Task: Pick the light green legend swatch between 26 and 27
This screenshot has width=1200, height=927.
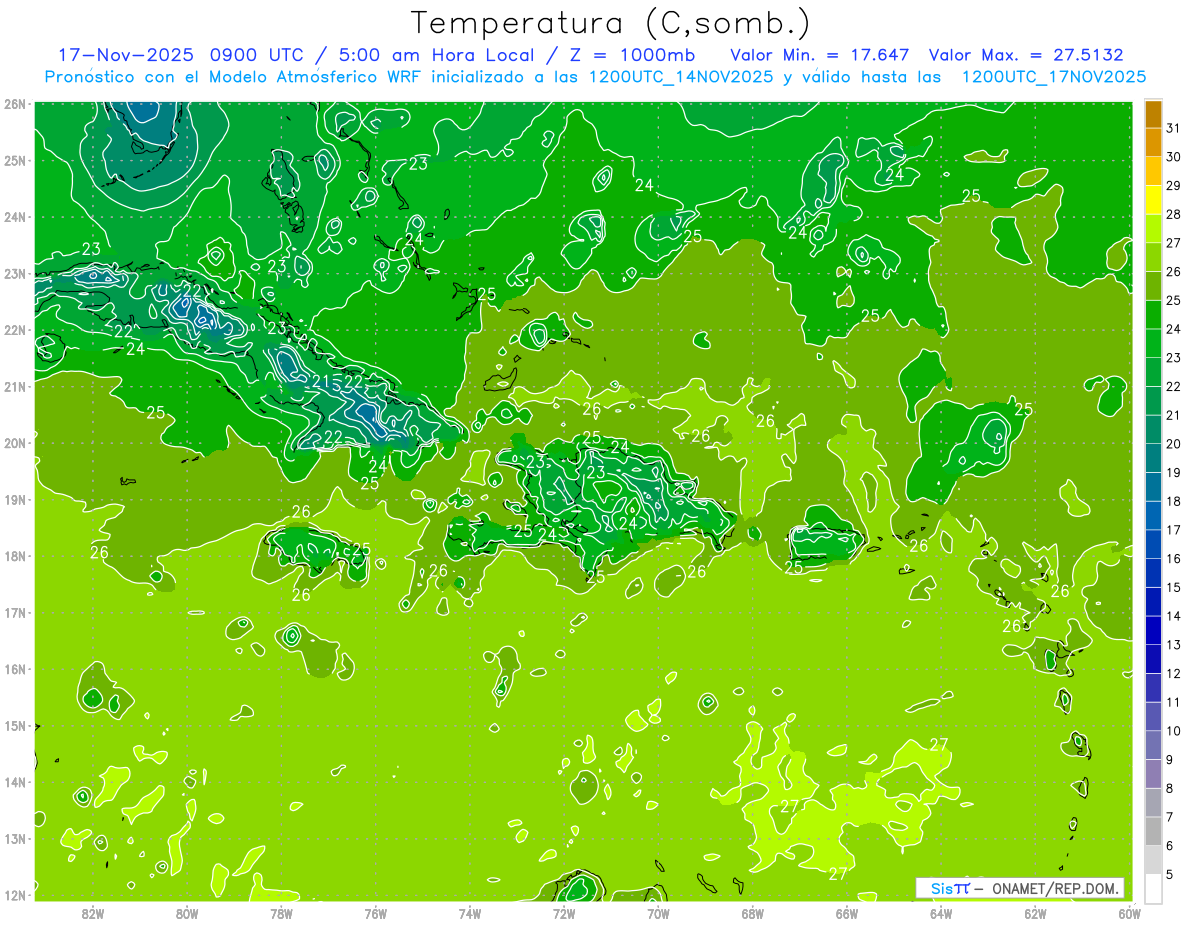Action: (1153, 257)
